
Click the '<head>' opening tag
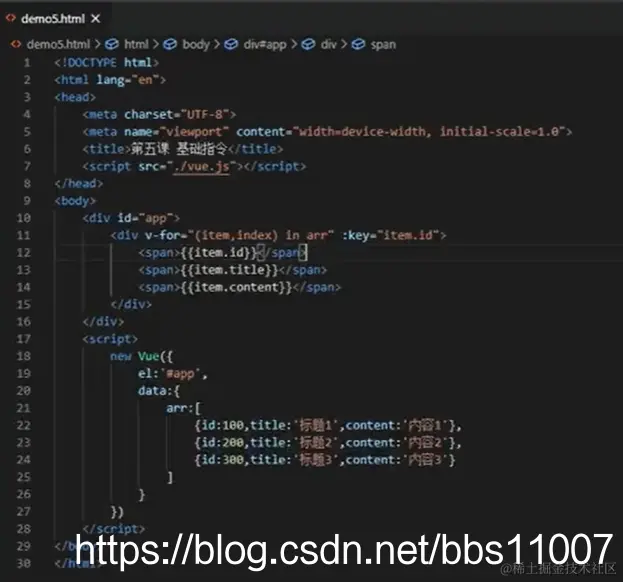click(x=75, y=97)
